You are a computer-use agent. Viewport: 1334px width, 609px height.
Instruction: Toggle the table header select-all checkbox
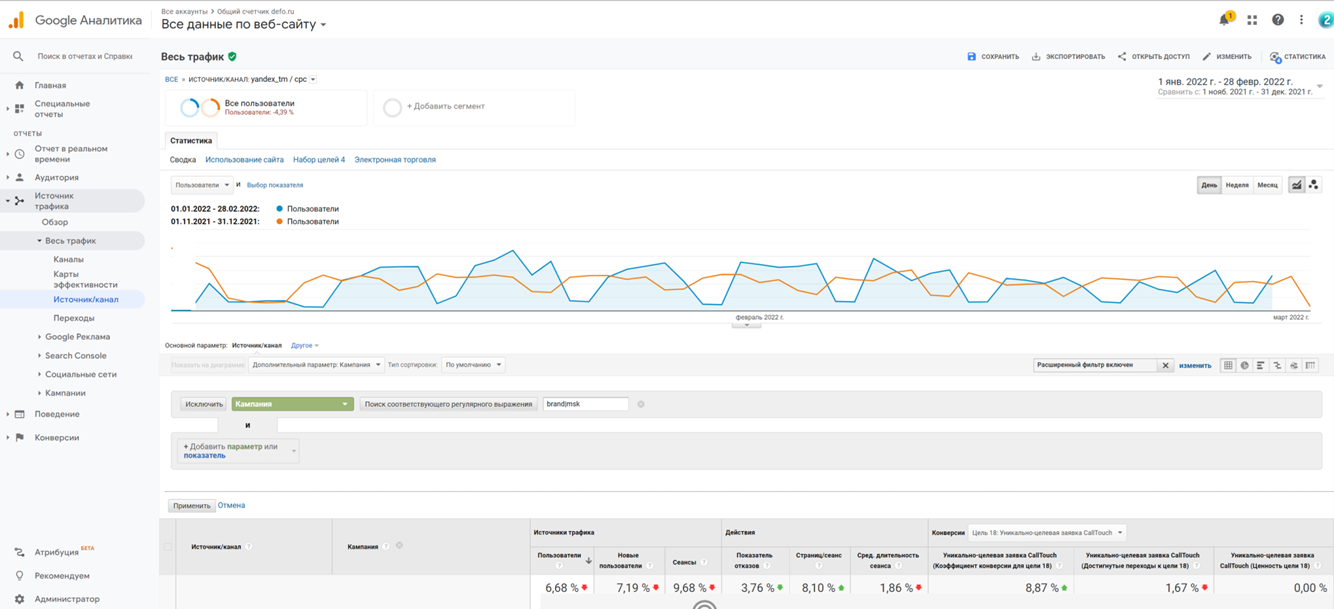click(168, 547)
